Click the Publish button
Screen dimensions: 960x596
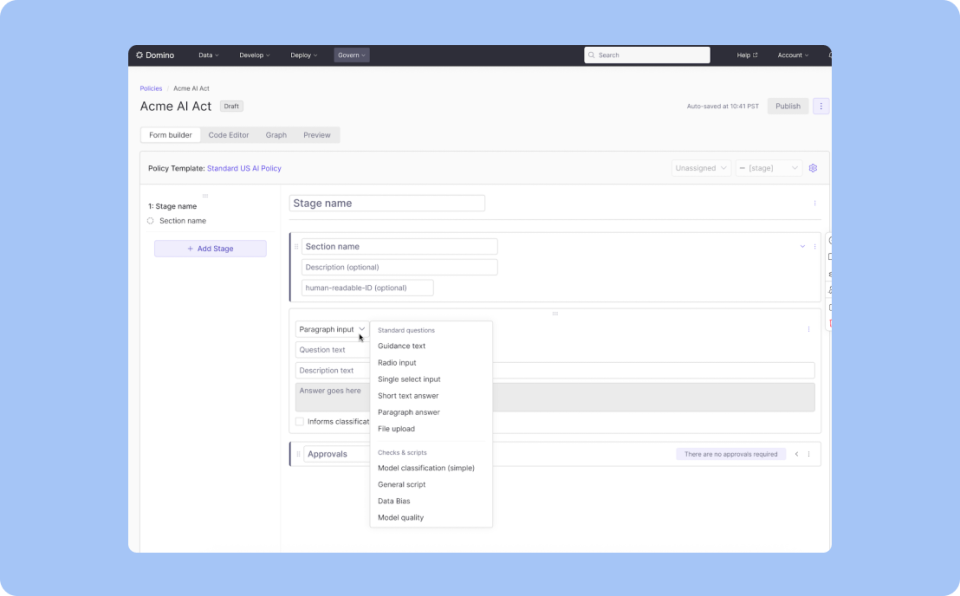[x=788, y=105]
